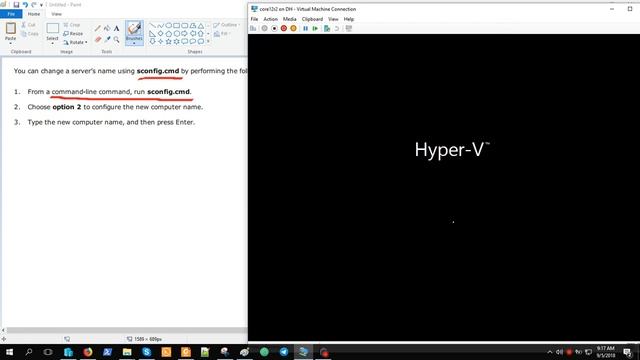The width and height of the screenshot is (640, 360).
Task: Expand the Shapes gallery more arrow
Action: point(208,41)
